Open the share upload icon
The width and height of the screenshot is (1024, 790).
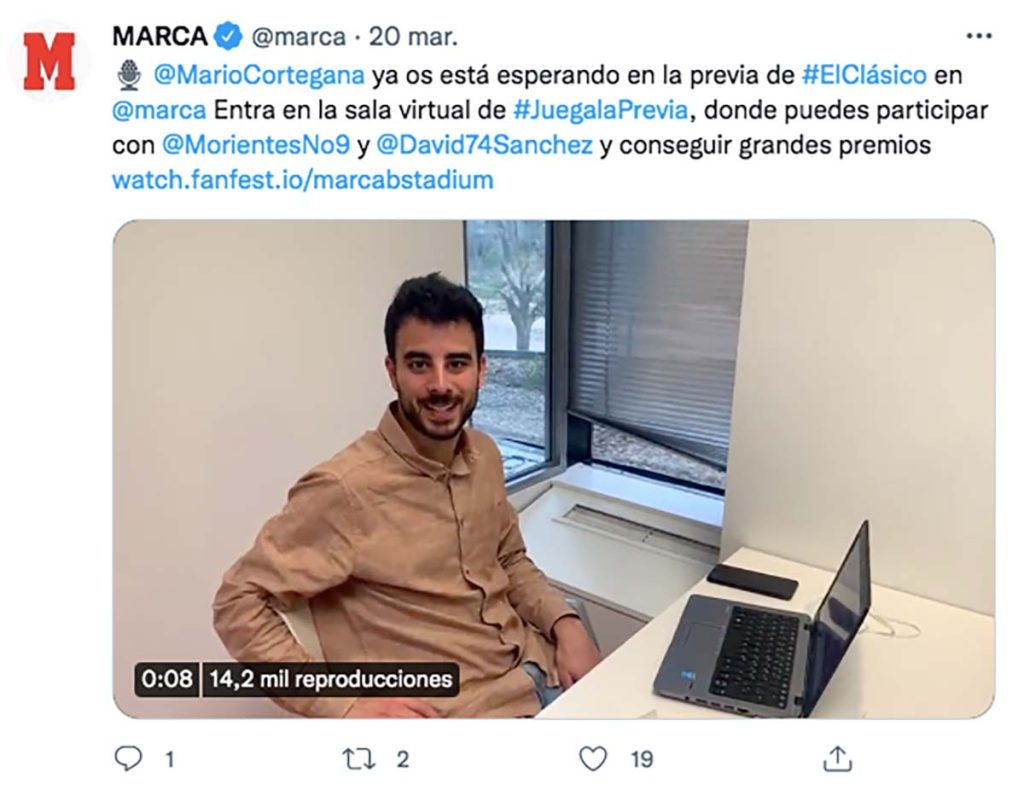click(837, 759)
